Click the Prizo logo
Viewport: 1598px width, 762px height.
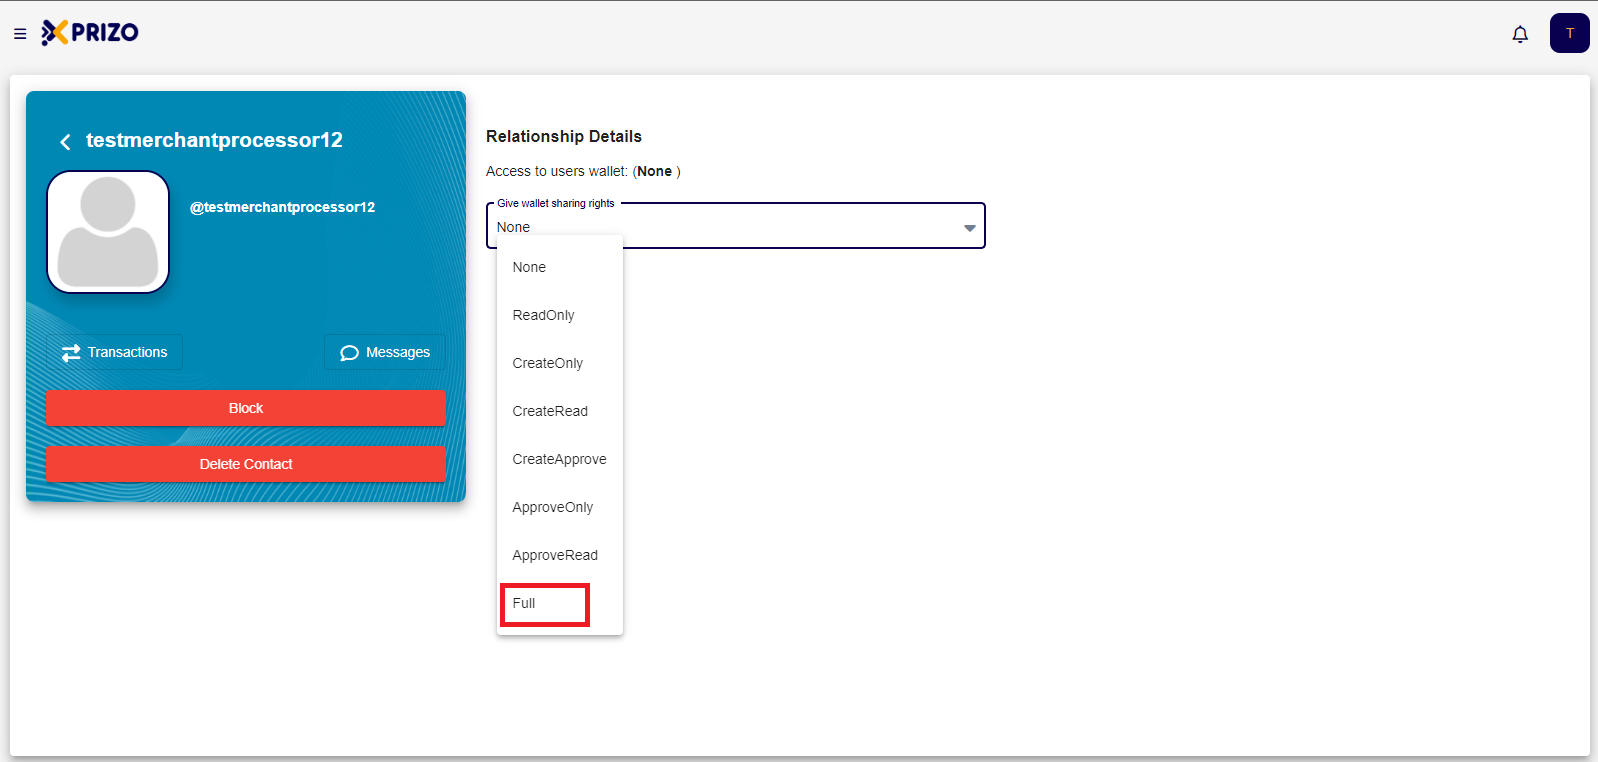point(90,33)
